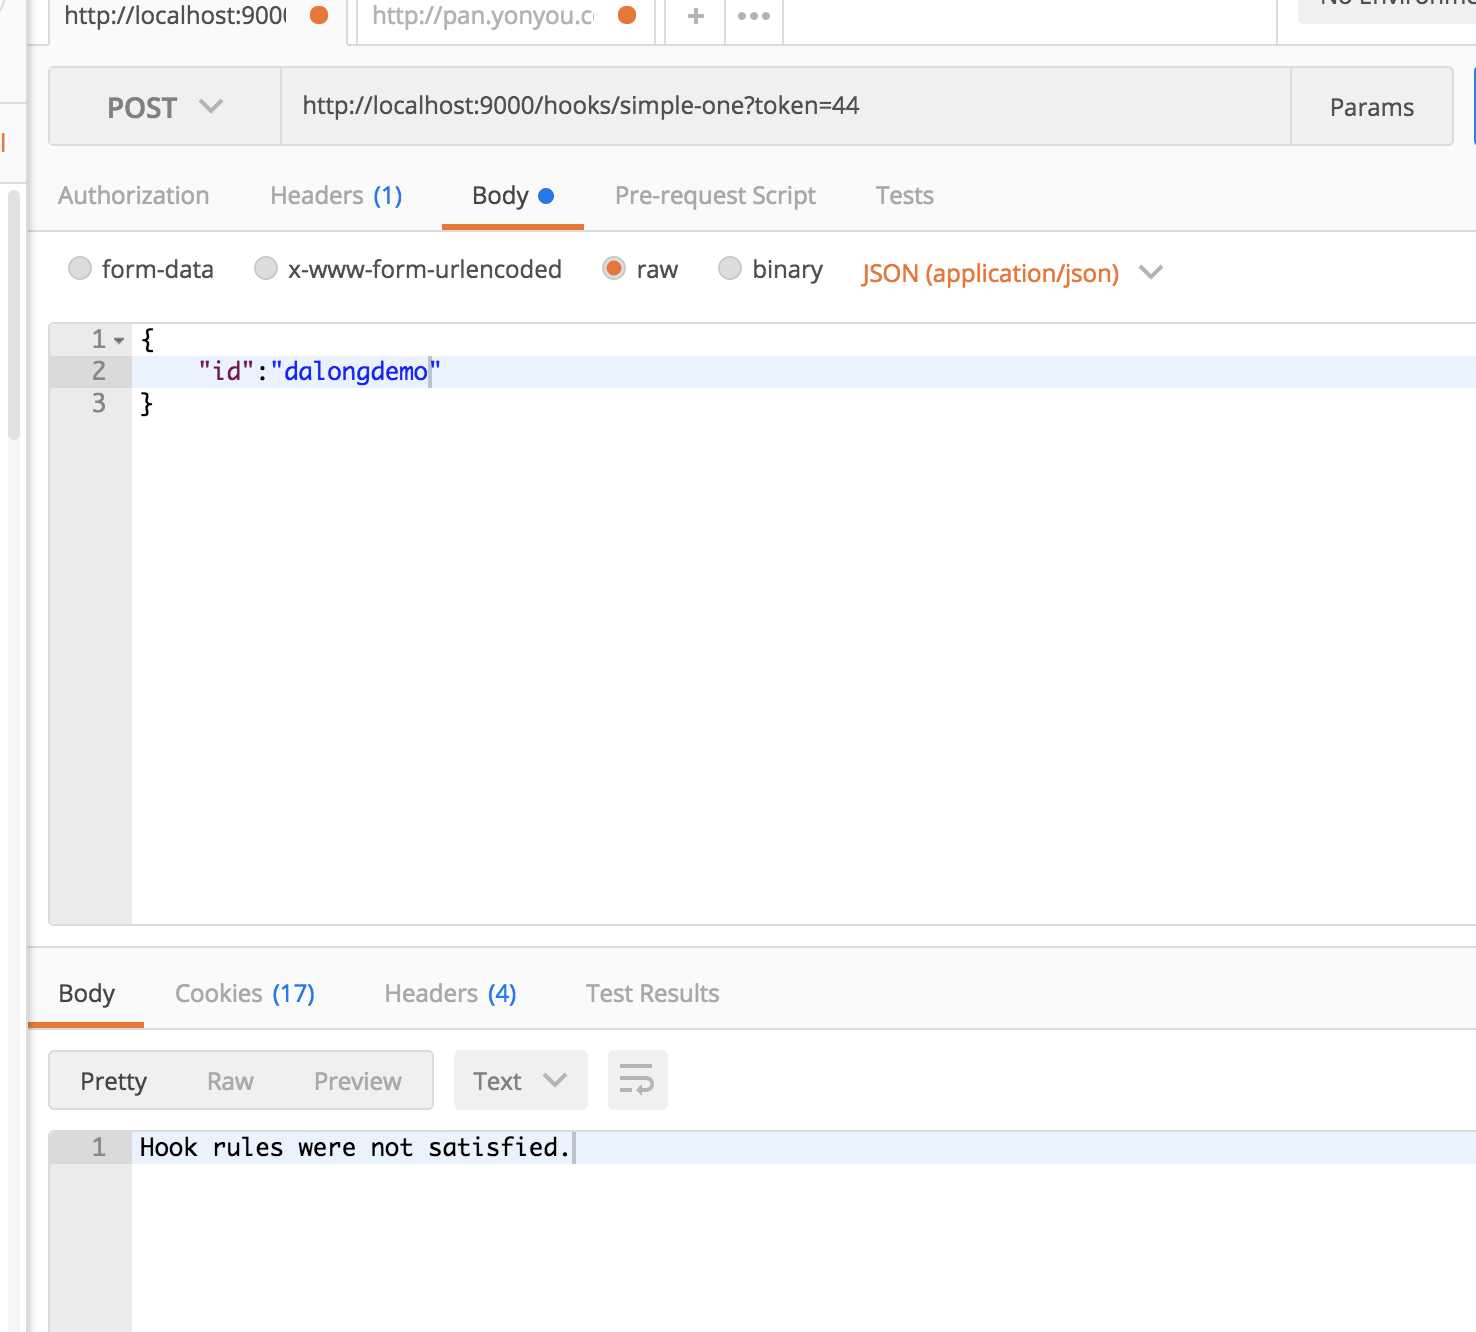Image resolution: width=1476 pixels, height=1332 pixels.
Task: Click into the request URL field
Action: [x=785, y=106]
